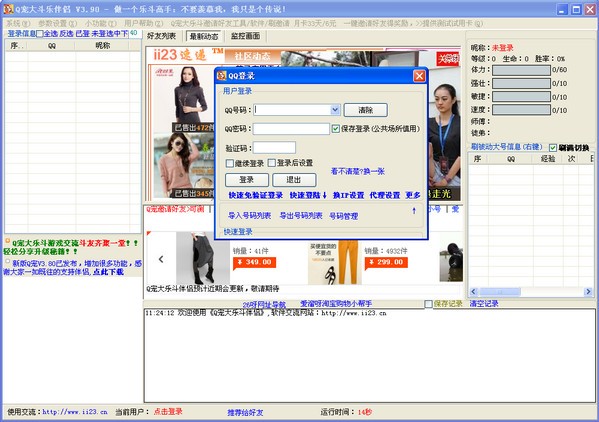Viewport: 599px width, 422px height.
Task: Click the 序 column header in left list
Action: 16,46
